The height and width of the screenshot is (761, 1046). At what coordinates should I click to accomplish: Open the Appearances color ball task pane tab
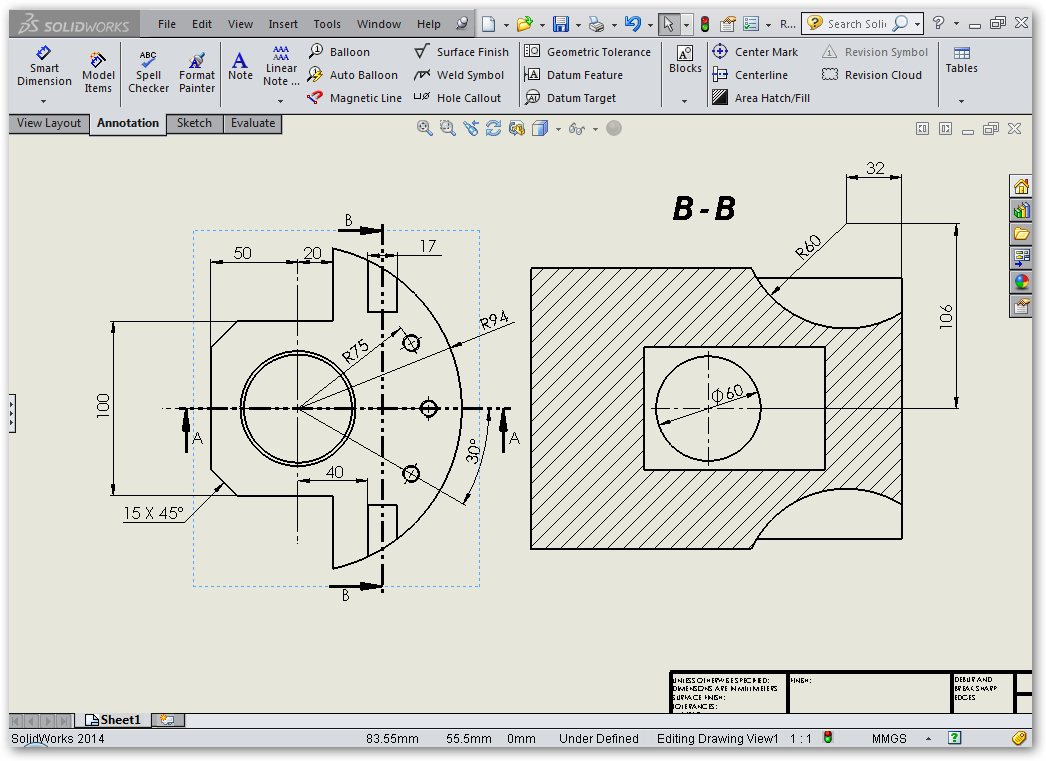point(1021,281)
